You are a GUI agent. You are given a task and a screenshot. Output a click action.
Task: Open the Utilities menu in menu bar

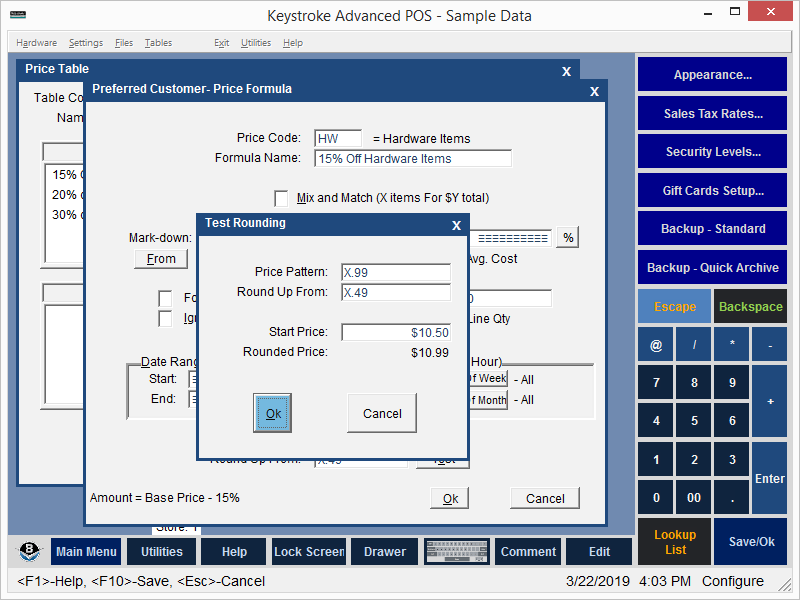coord(256,43)
